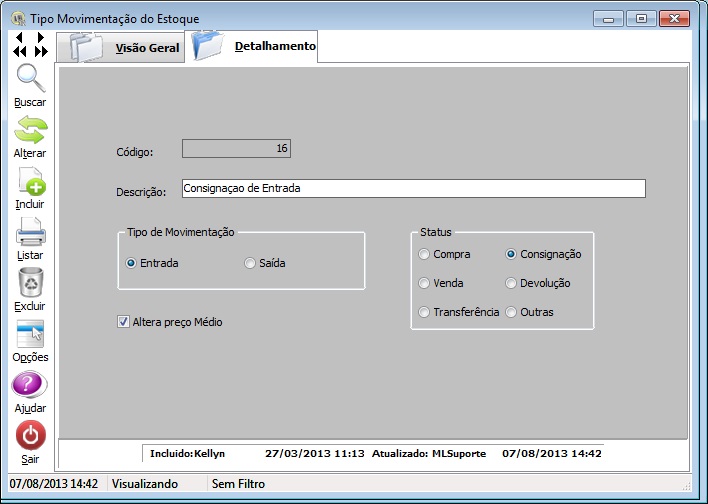Image resolution: width=708 pixels, height=504 pixels.
Task: Open the Ajudar help icon
Action: point(30,386)
